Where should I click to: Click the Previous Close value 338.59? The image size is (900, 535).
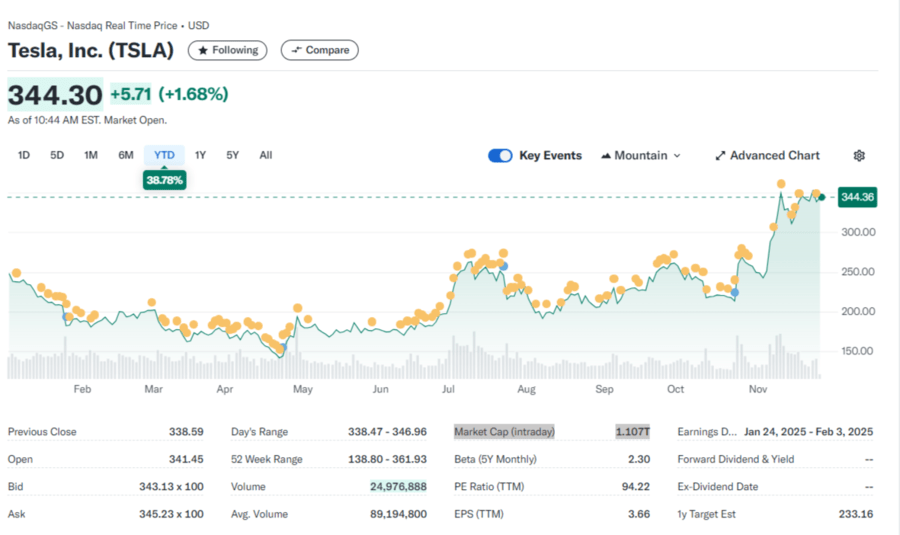[x=186, y=432]
